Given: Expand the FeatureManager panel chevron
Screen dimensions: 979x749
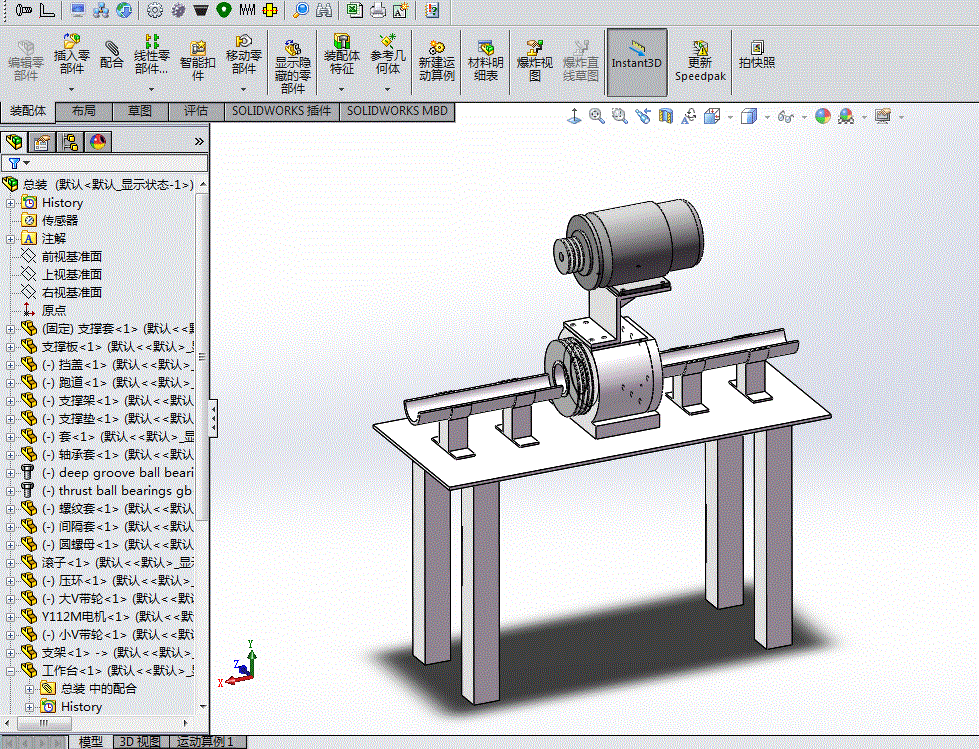Looking at the screenshot, I should (x=199, y=142).
